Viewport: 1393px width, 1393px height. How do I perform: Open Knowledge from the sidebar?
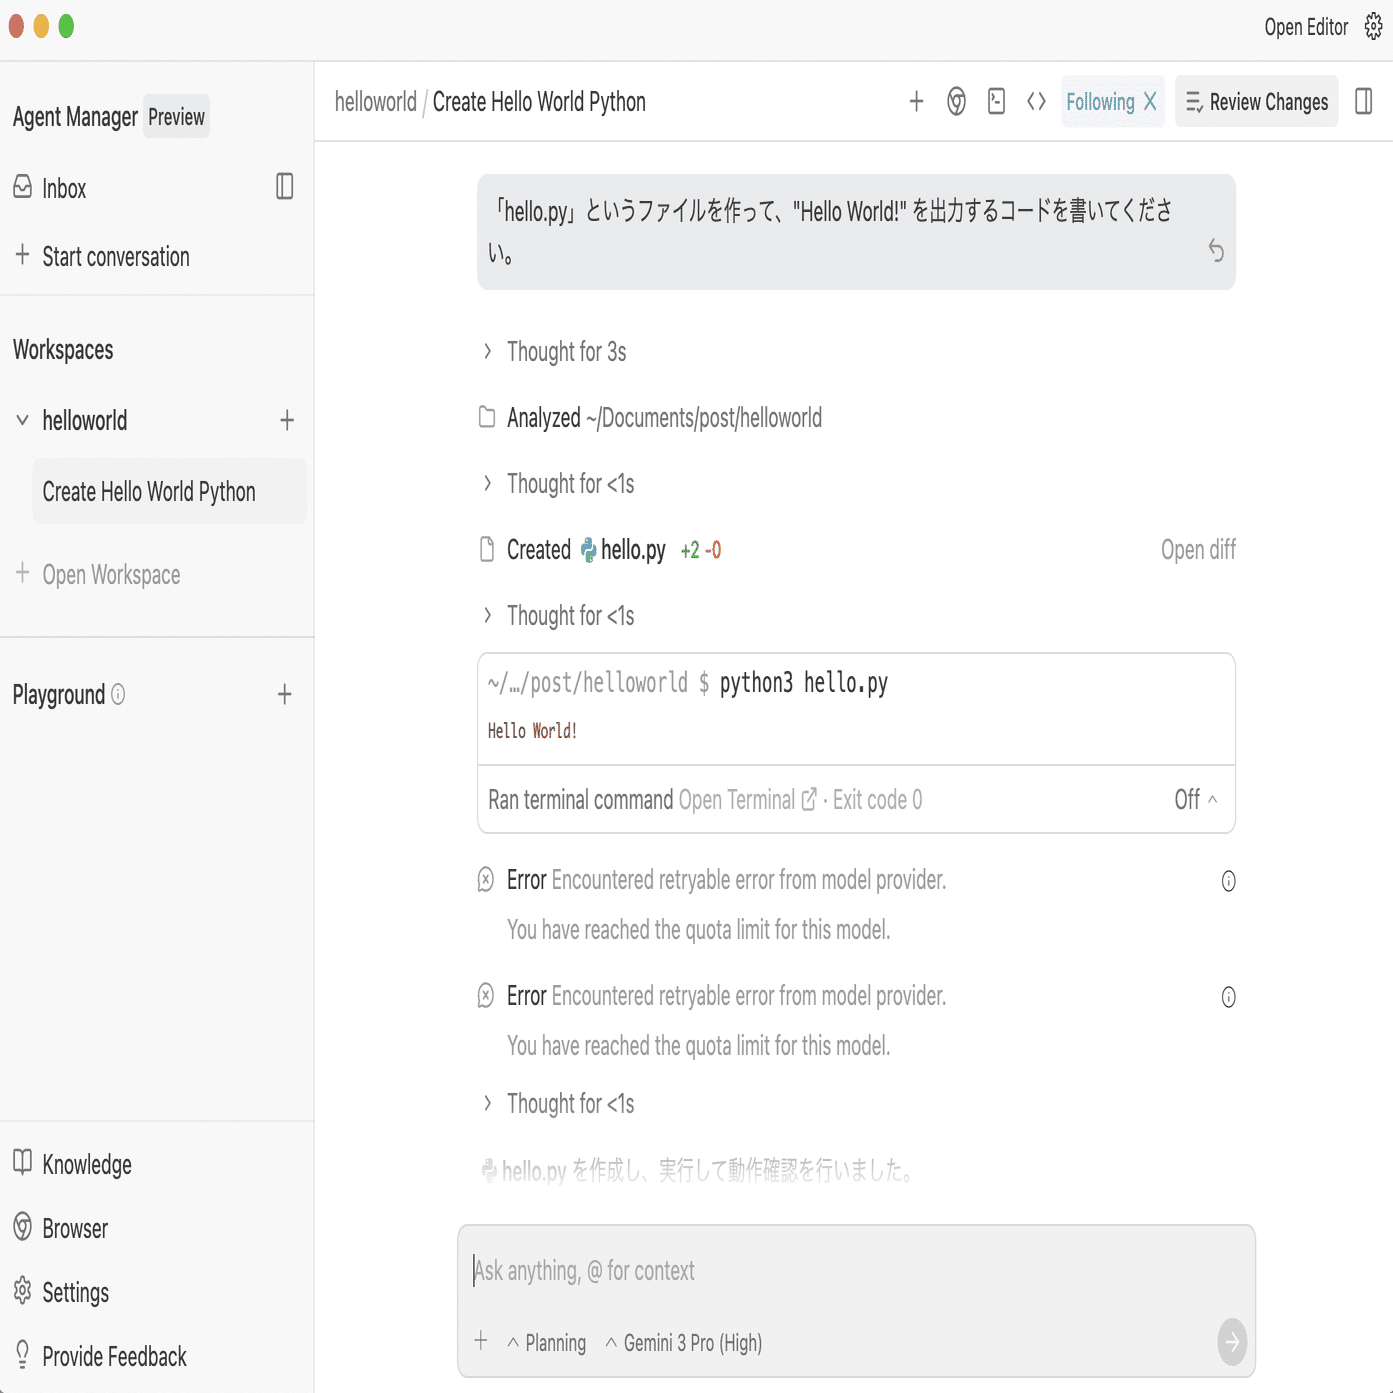[87, 1165]
